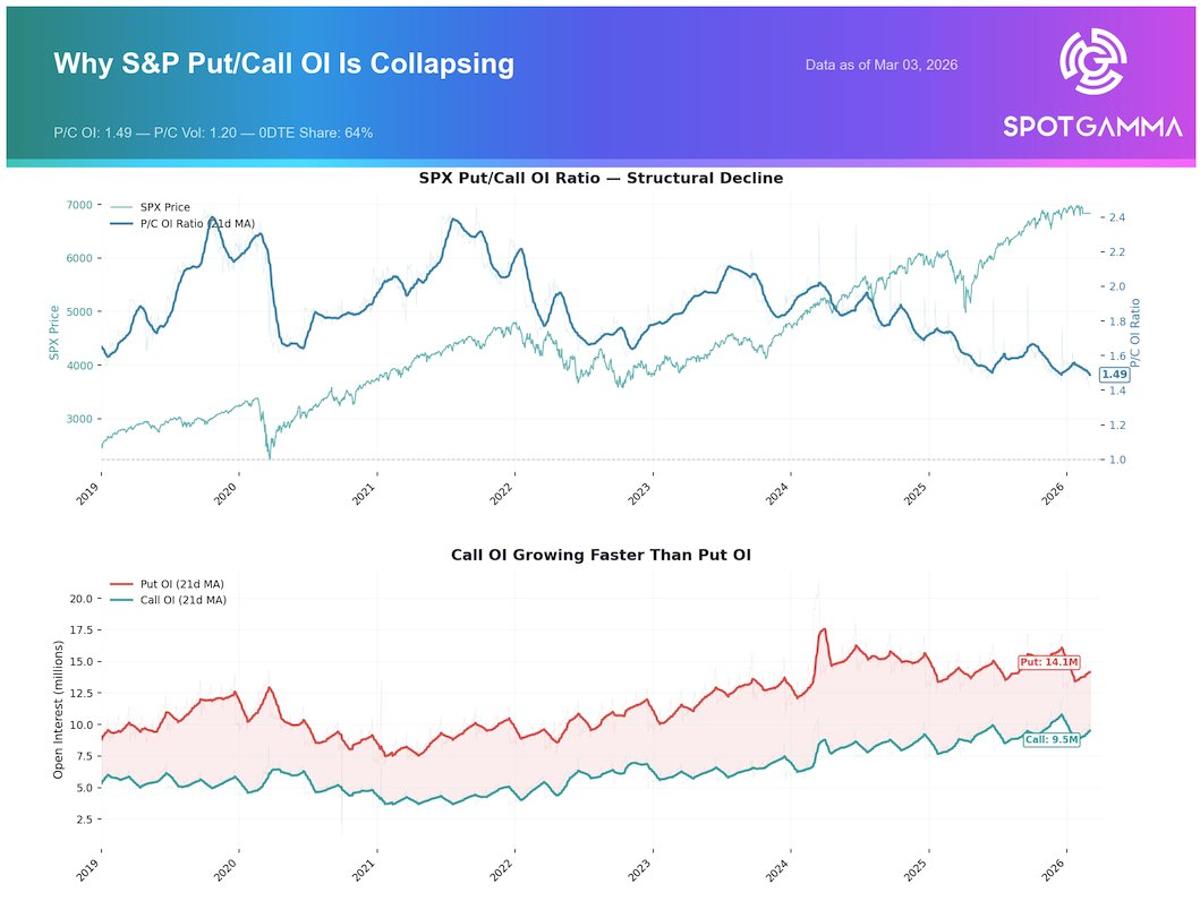Click the SPOTGAMMA brand name text
The image size is (1200, 901).
(1092, 128)
